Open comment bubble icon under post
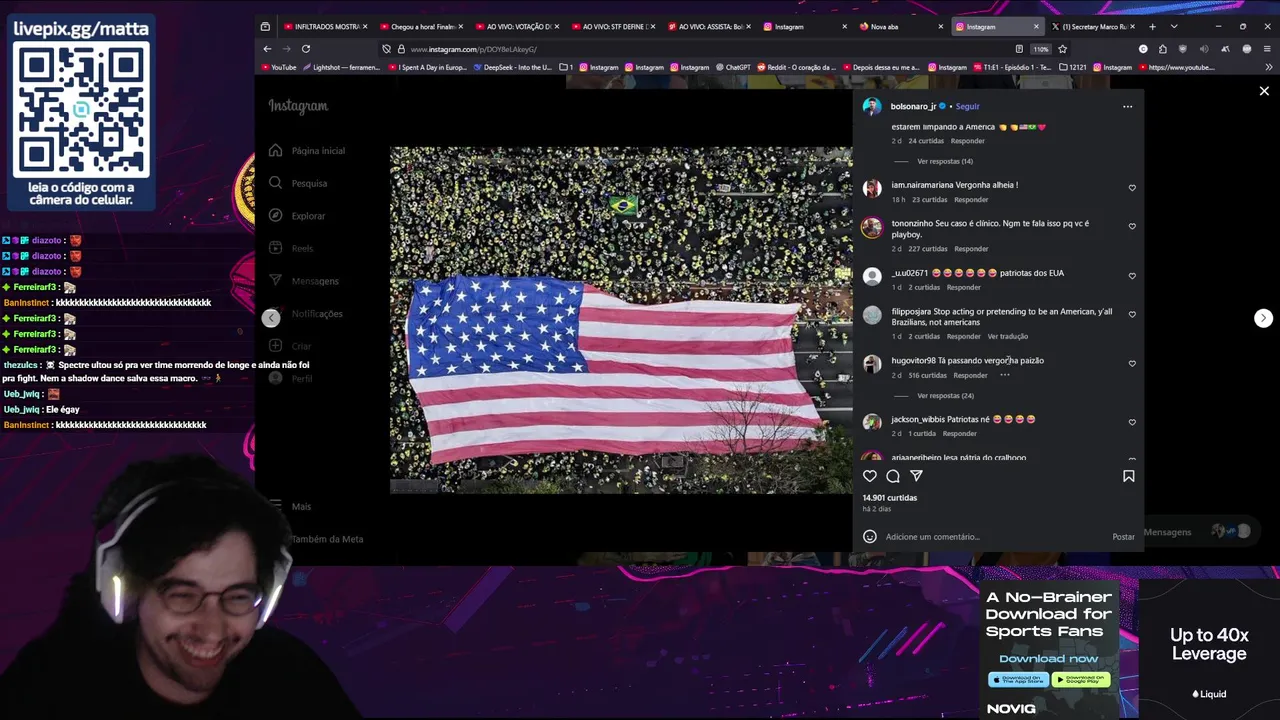This screenshot has width=1280, height=720. tap(893, 476)
